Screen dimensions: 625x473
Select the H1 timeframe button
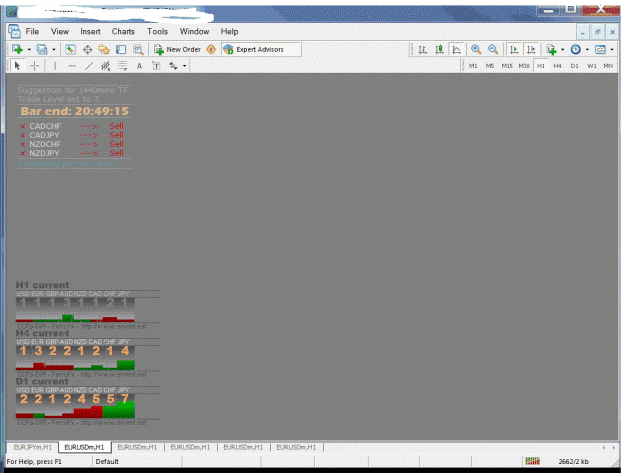tap(541, 66)
